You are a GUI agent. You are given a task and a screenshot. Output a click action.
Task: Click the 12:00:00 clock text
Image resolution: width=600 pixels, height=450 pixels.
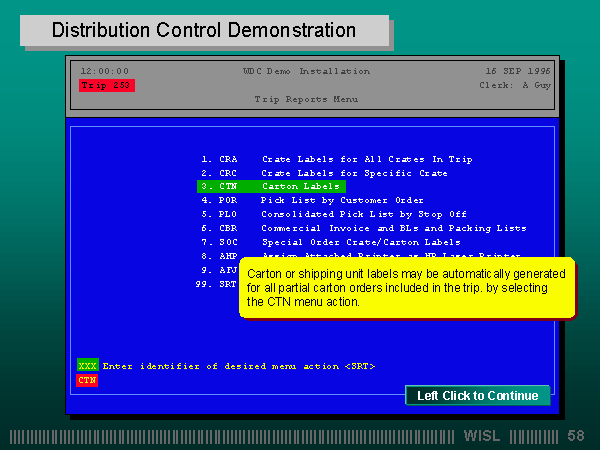(x=104, y=71)
